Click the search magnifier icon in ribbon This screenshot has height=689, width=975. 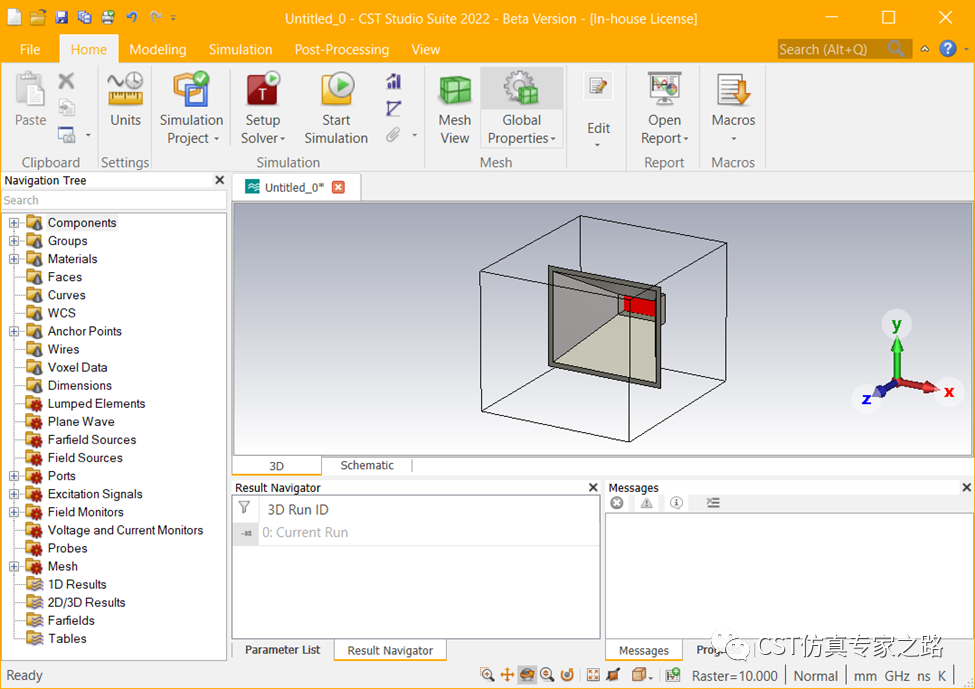[x=896, y=49]
